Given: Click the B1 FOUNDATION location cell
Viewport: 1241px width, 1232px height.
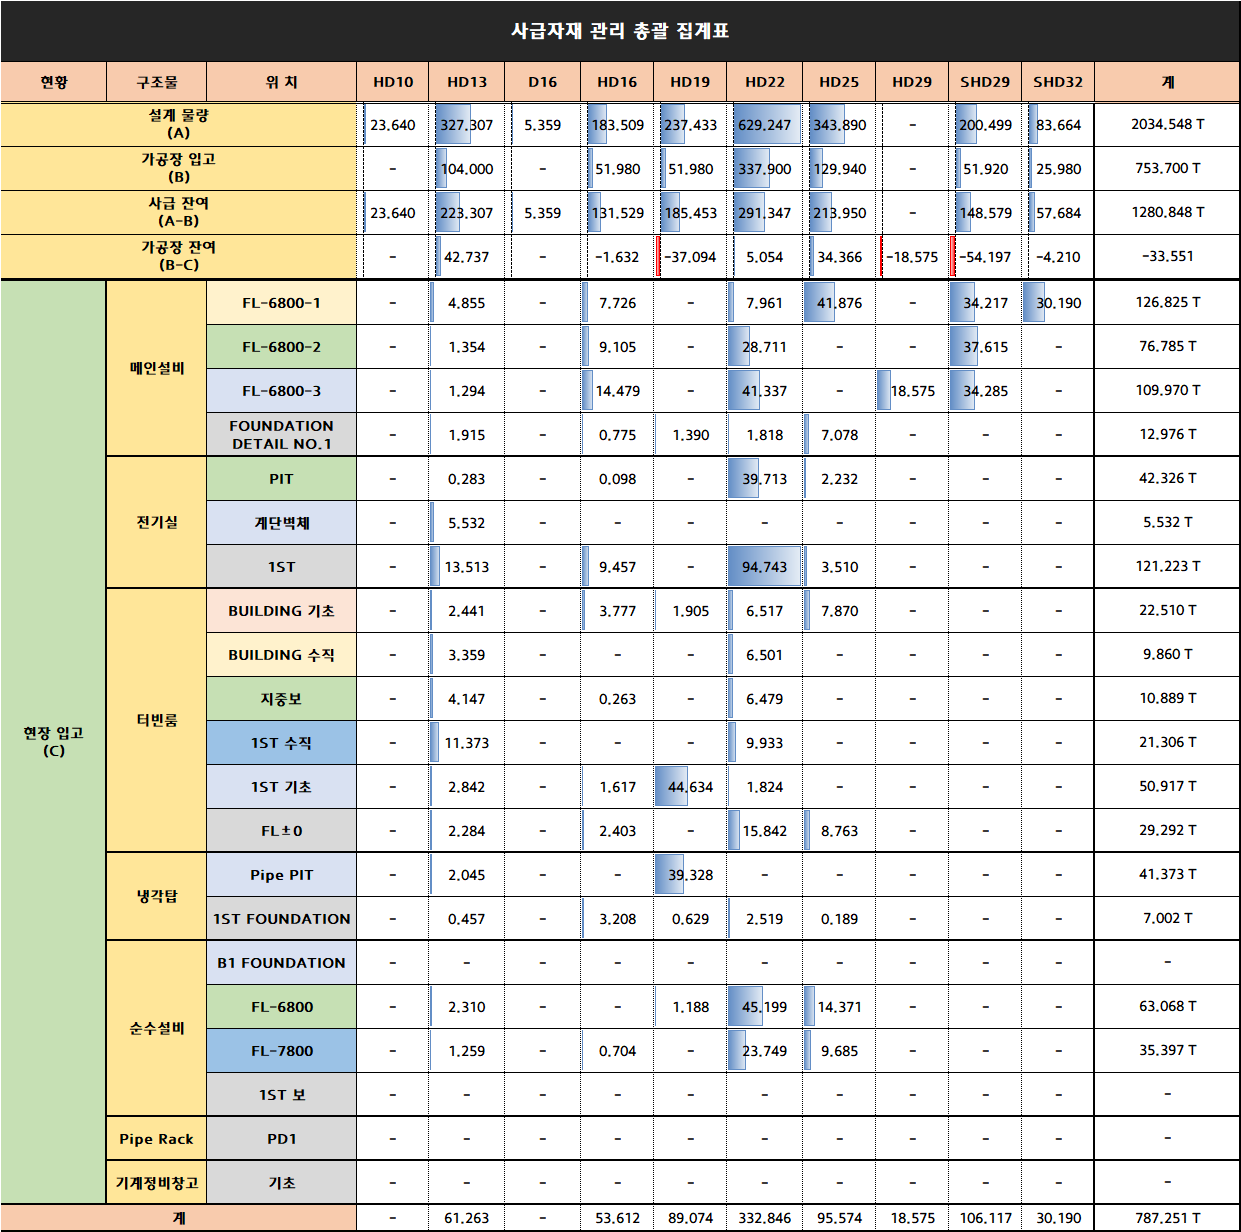Looking at the screenshot, I should (282, 963).
